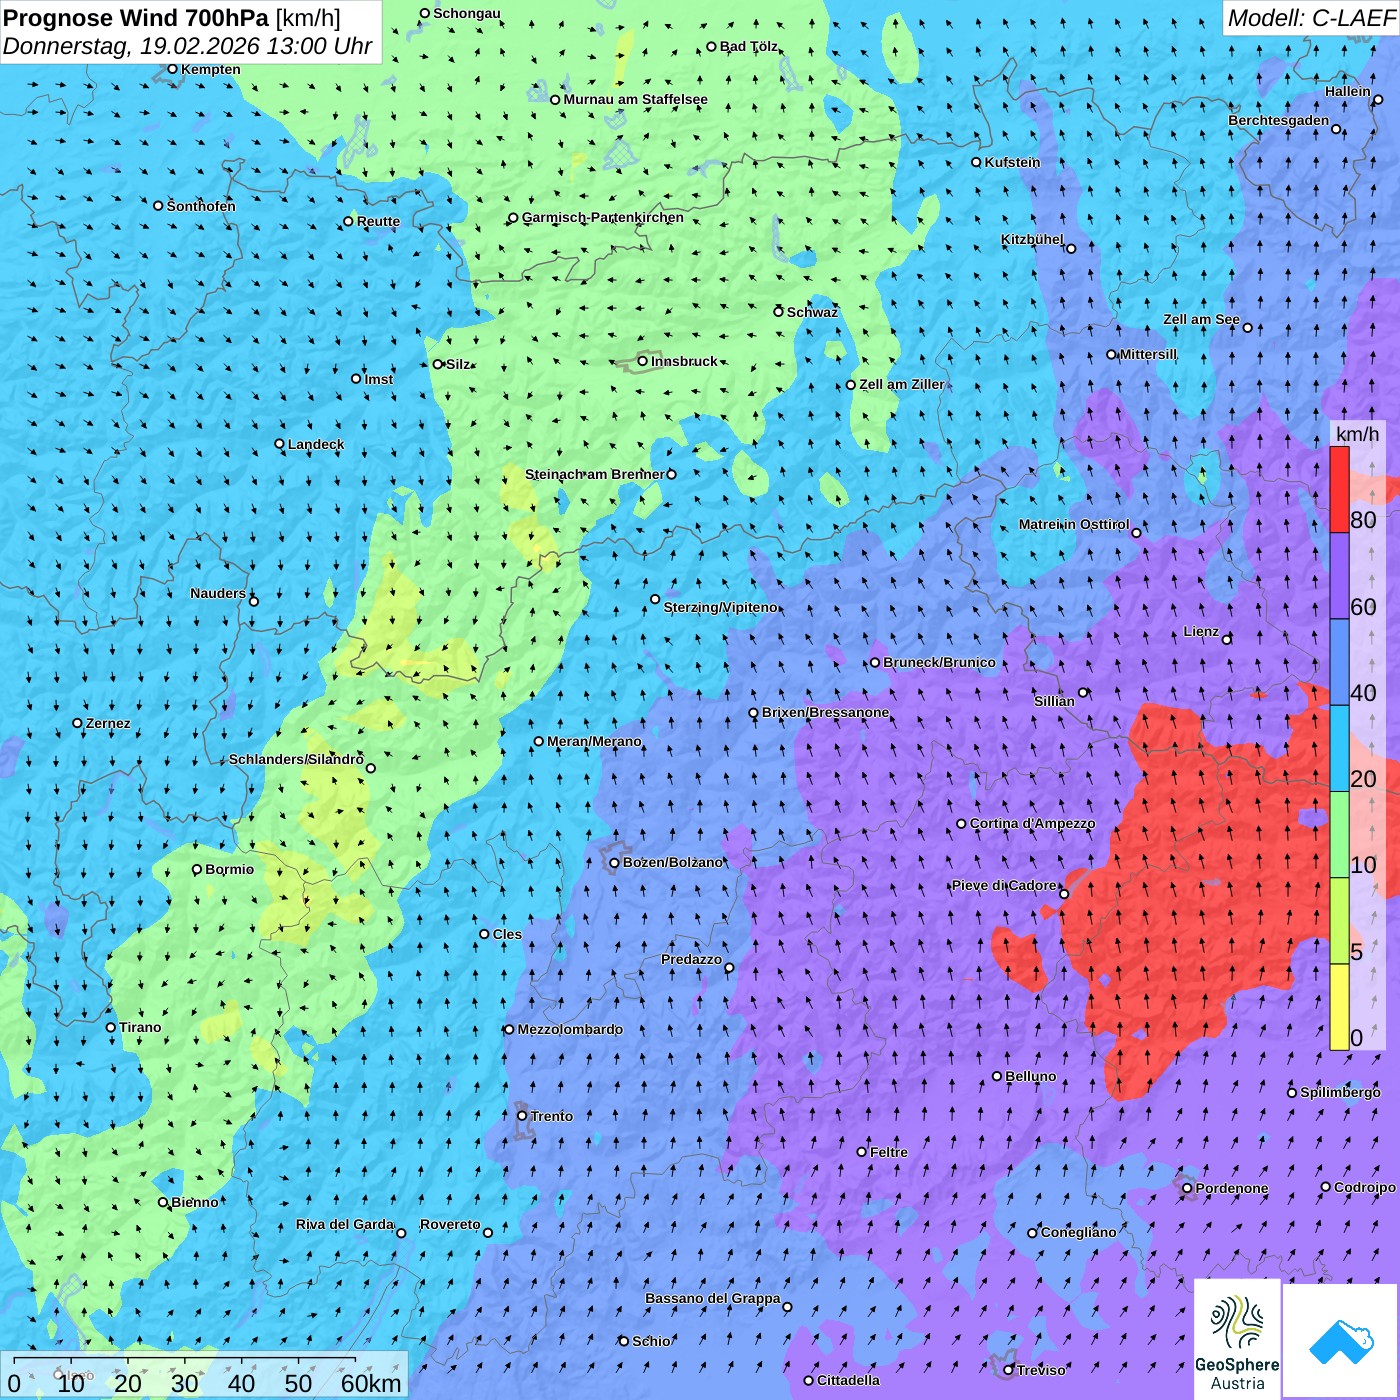Click the Trento city marker

pyautogui.click(x=522, y=1115)
